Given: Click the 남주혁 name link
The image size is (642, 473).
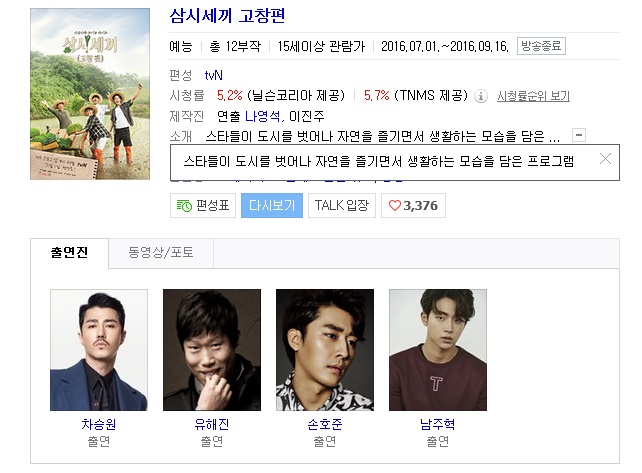Looking at the screenshot, I should pyautogui.click(x=438, y=424).
